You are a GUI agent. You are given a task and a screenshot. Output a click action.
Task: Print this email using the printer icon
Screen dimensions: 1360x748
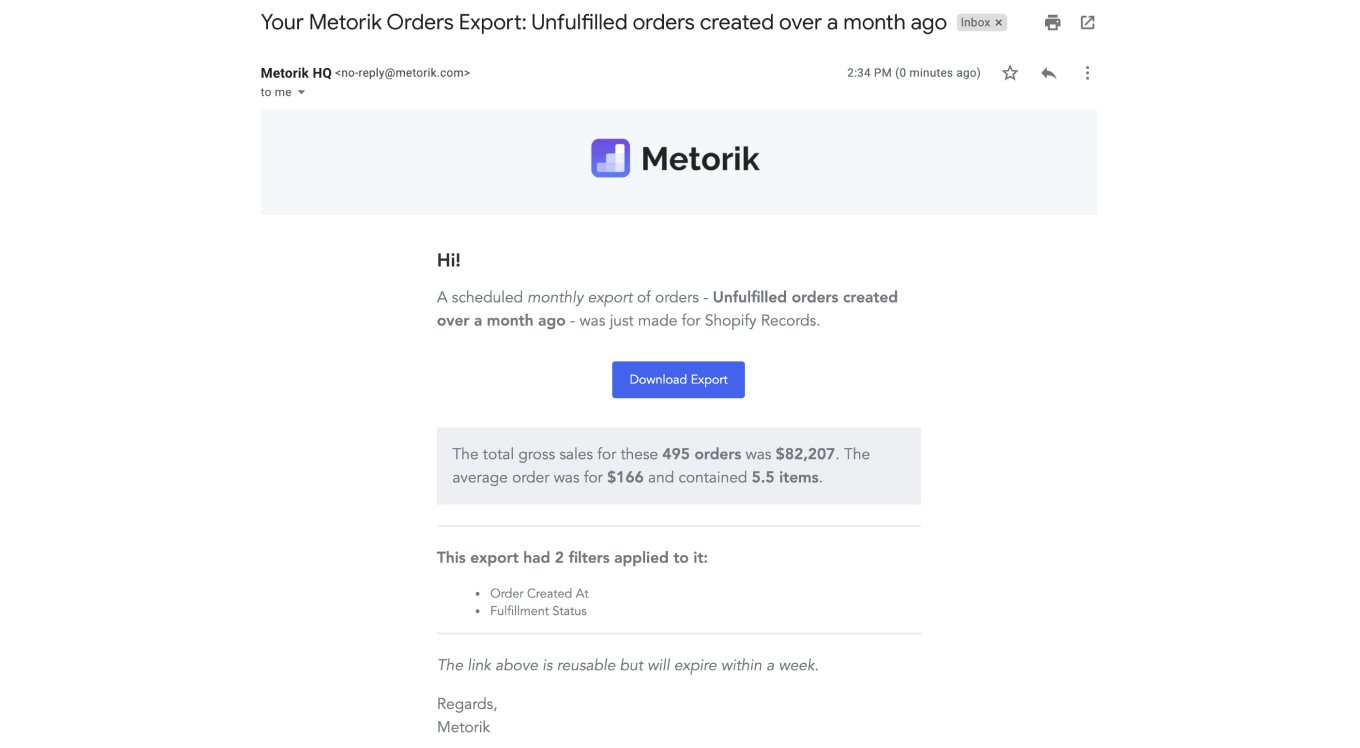click(x=1052, y=23)
